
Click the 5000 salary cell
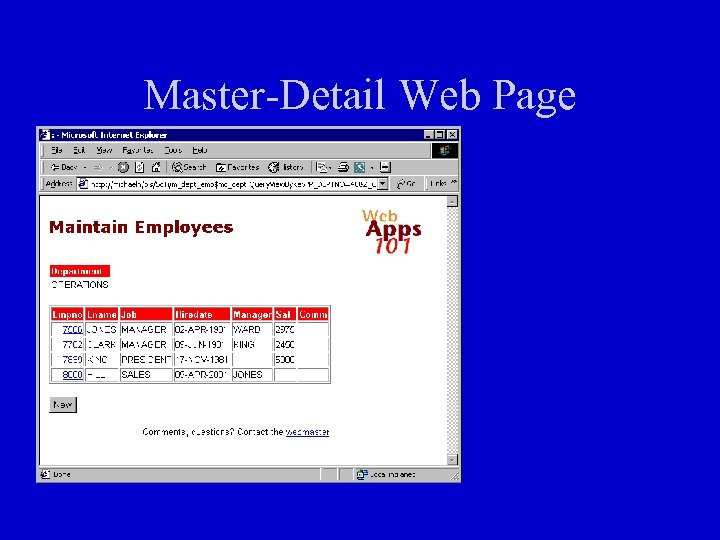285,360
